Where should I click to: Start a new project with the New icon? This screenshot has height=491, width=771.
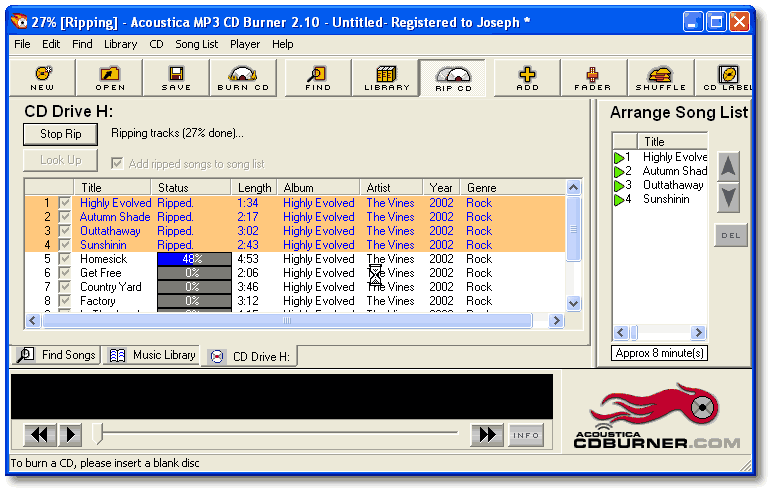click(x=42, y=78)
